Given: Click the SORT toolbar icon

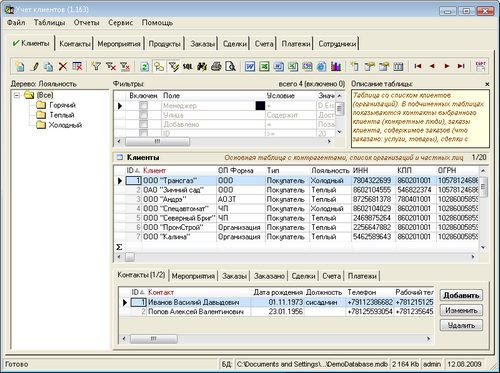Looking at the screenshot, I should click(x=480, y=66).
